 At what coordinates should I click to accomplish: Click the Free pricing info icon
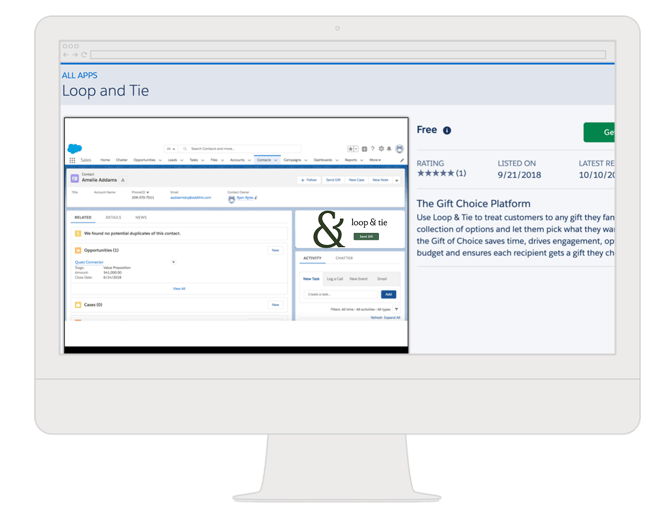click(x=447, y=130)
